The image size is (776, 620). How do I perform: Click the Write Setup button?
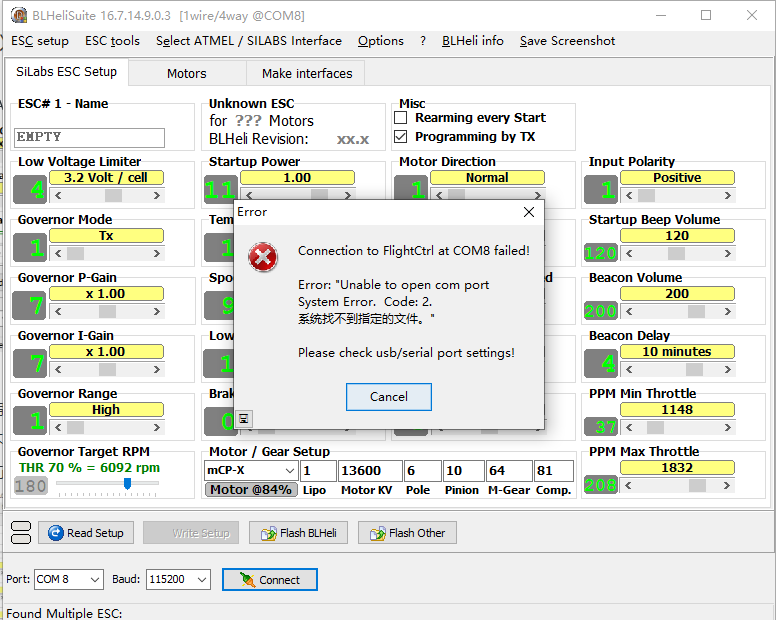pos(191,533)
